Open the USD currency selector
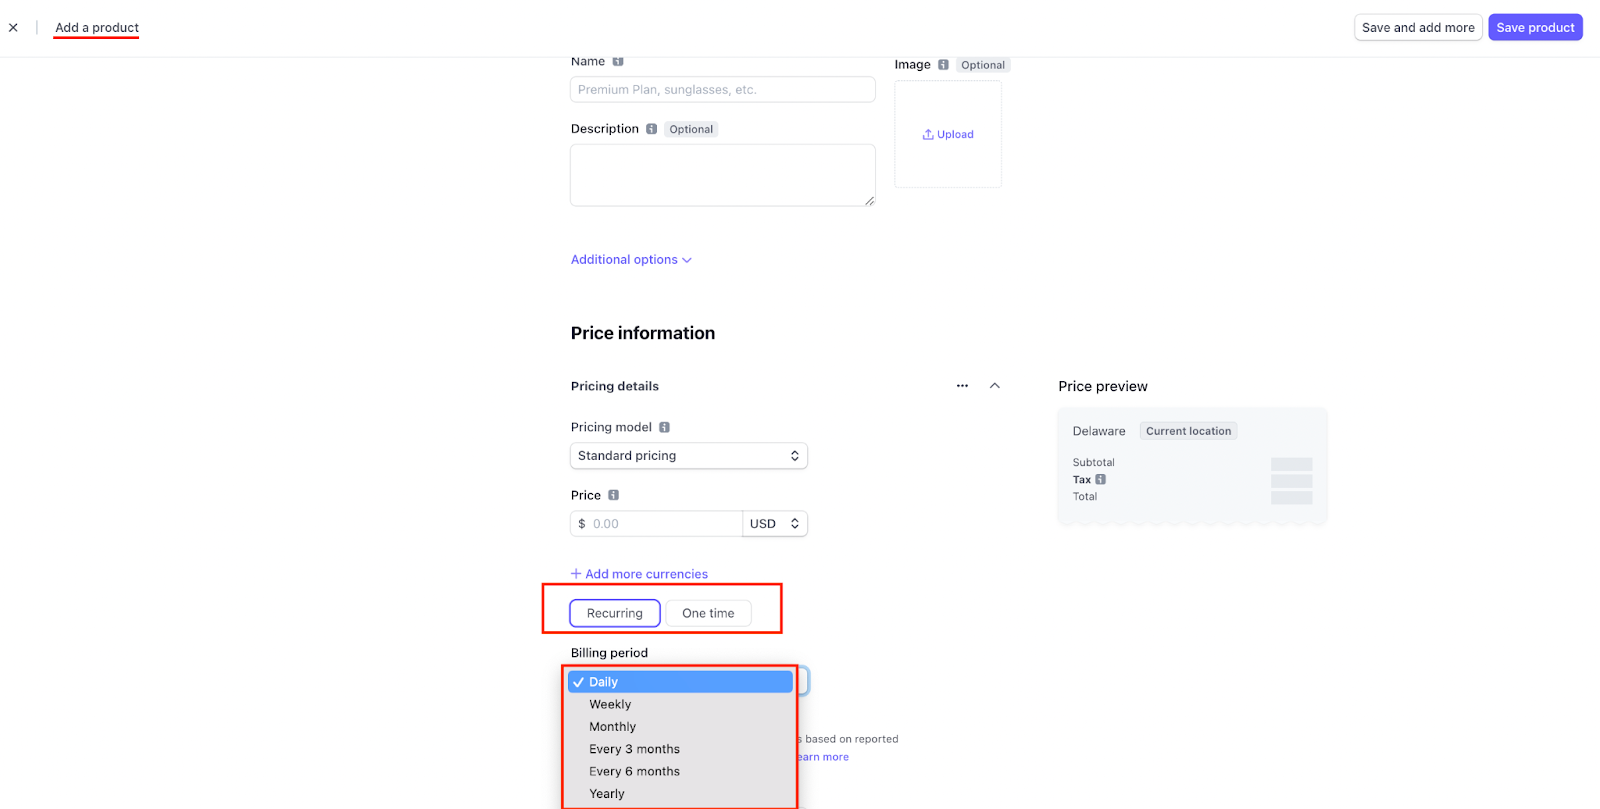The image size is (1600, 809). pos(774,524)
